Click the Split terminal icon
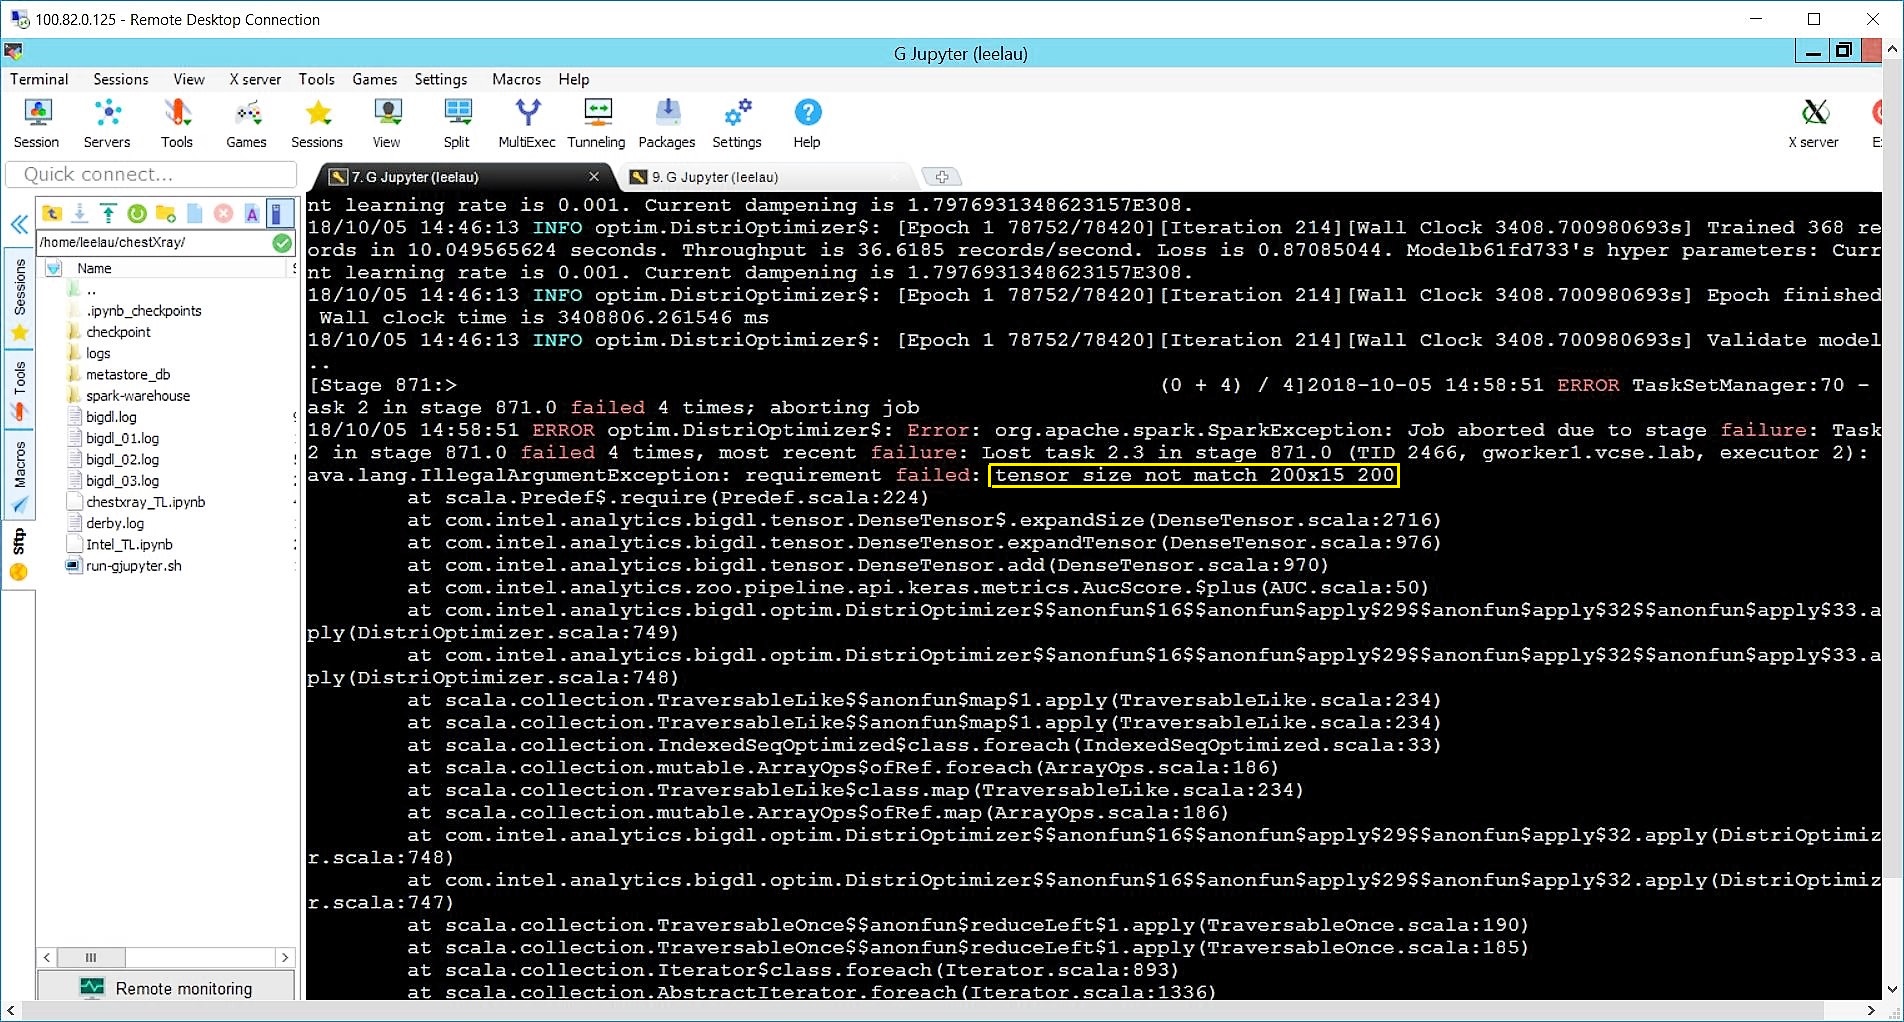 (457, 124)
